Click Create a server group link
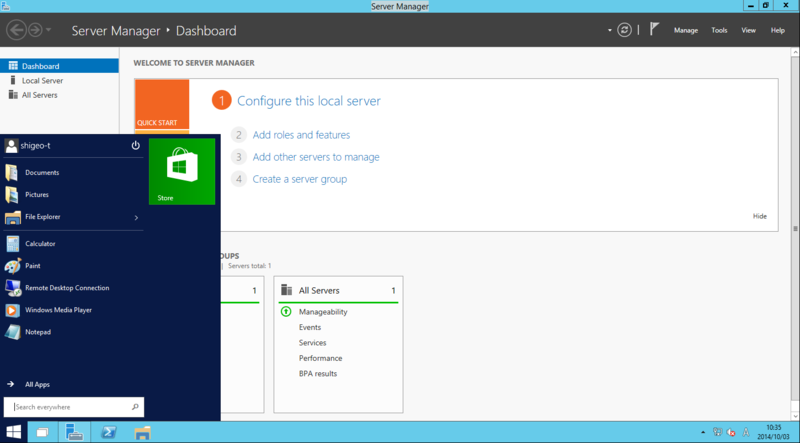800x443 pixels. [x=299, y=179]
